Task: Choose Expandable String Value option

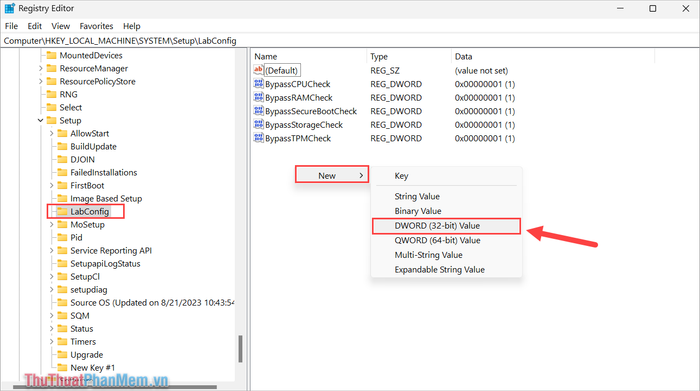Action: tap(446, 270)
